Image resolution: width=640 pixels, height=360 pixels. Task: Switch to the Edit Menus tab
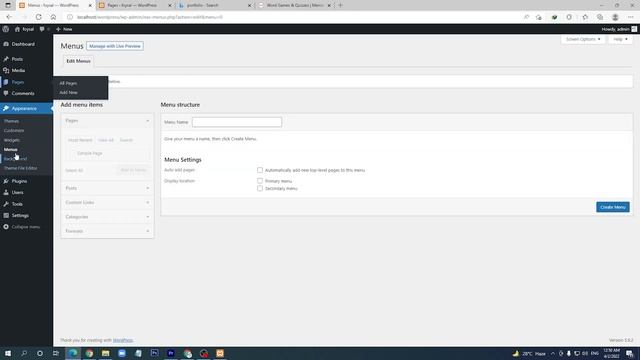78,61
